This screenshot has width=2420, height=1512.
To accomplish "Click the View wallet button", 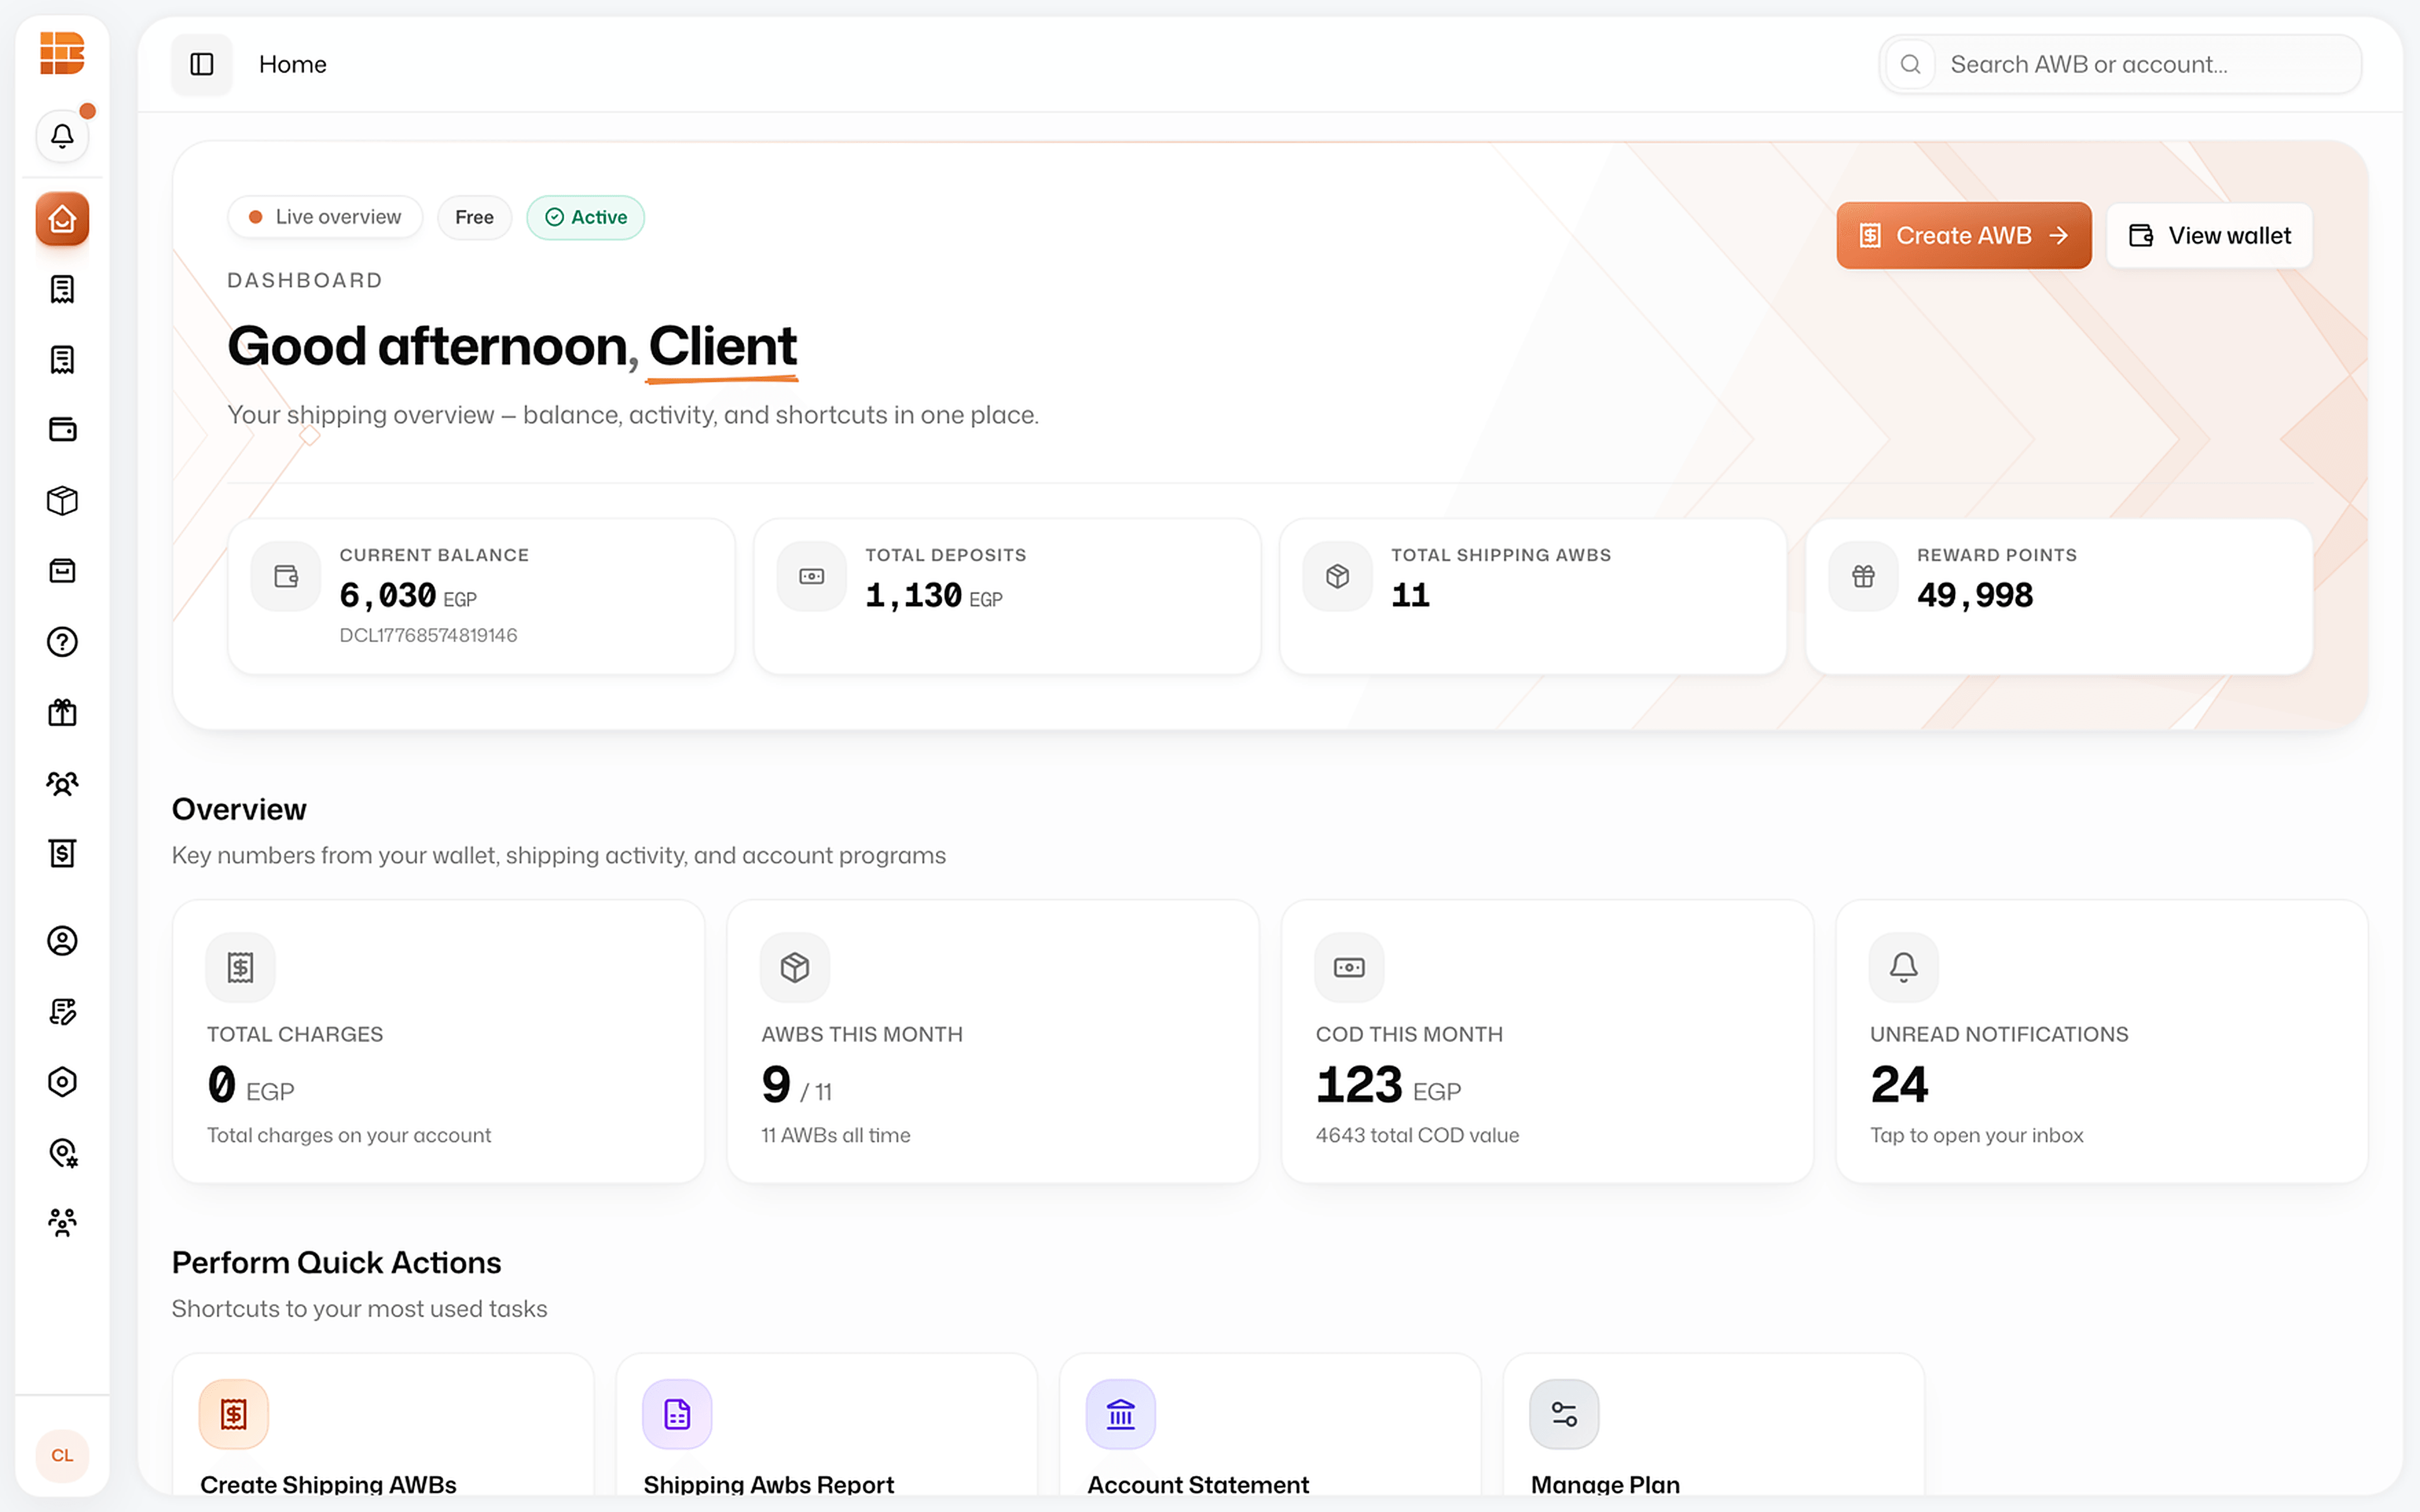I will tap(2209, 236).
